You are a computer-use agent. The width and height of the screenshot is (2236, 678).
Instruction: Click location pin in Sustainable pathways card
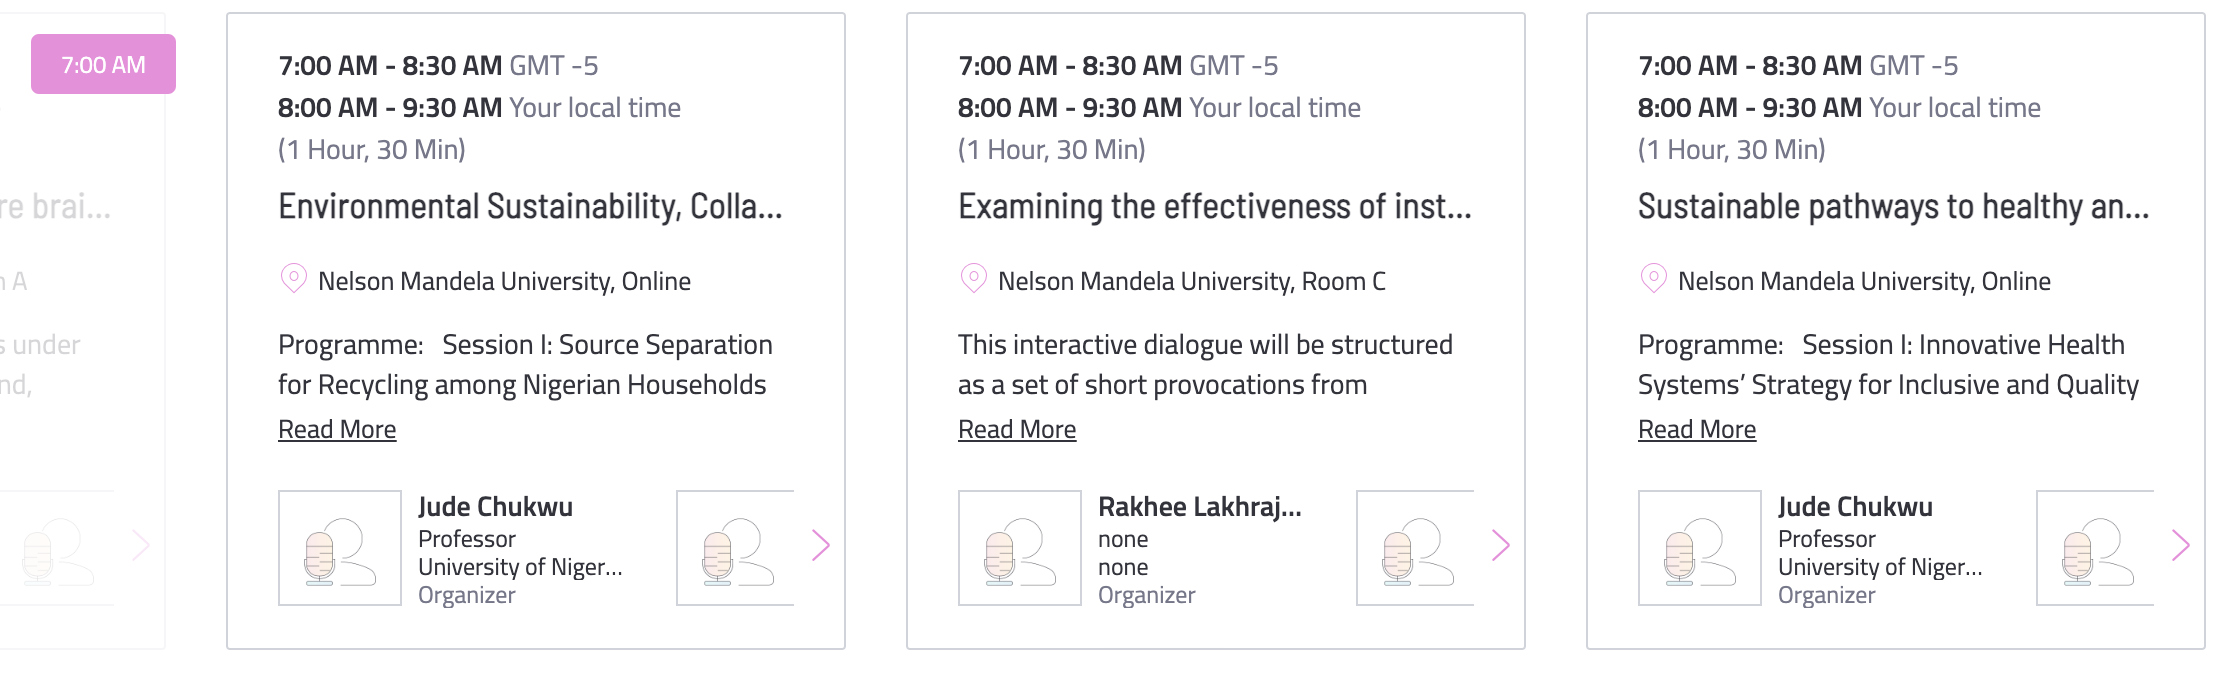(1653, 278)
